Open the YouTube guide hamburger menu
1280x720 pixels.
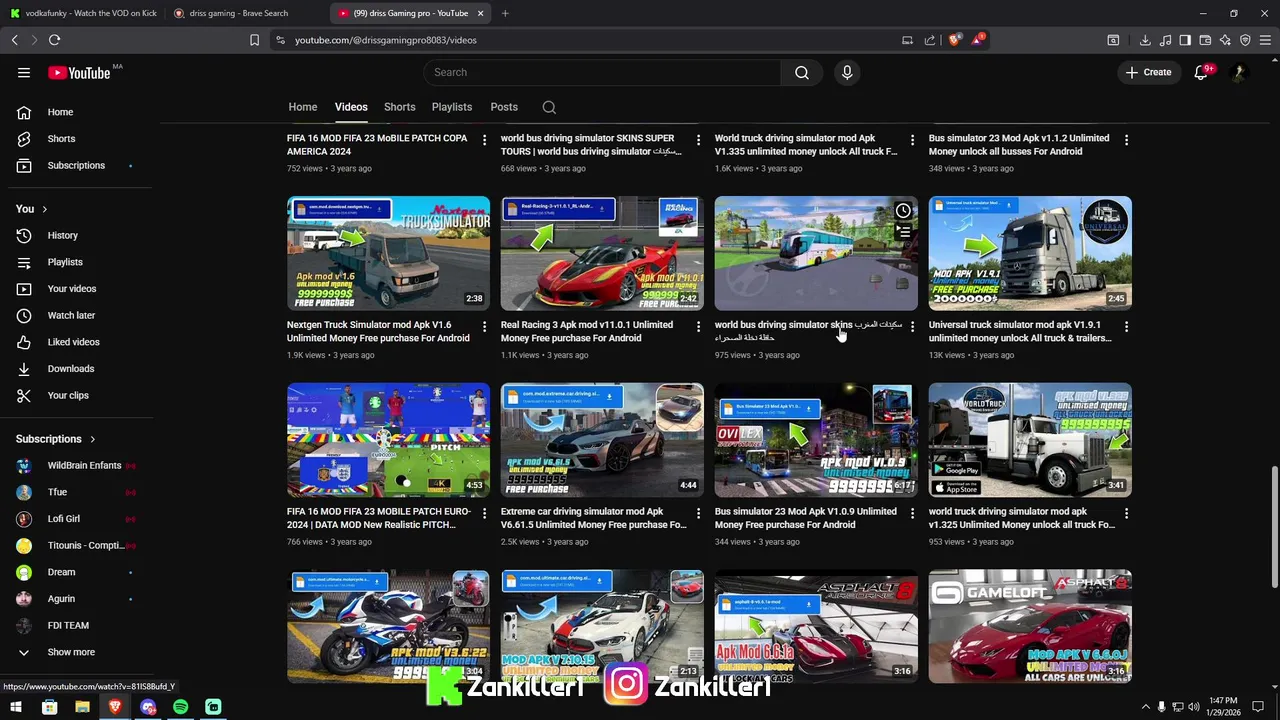(x=24, y=72)
